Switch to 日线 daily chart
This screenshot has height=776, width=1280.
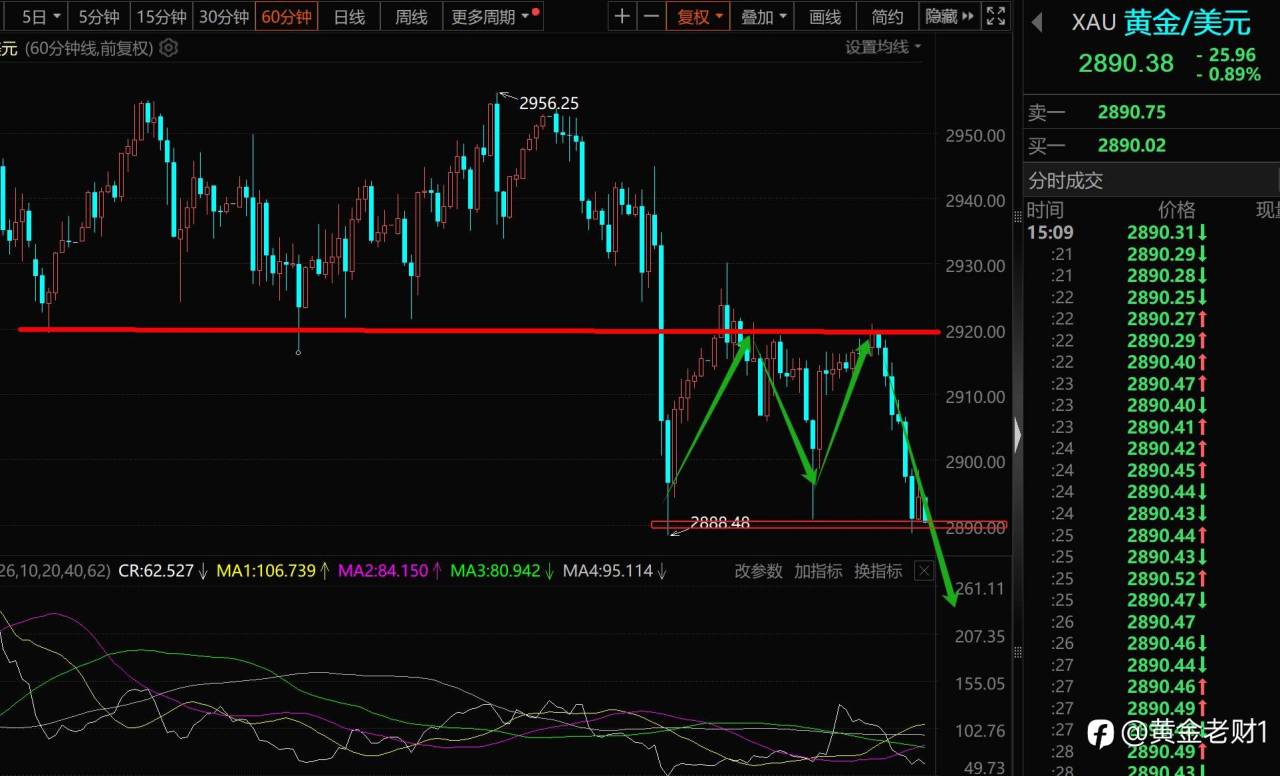[349, 16]
